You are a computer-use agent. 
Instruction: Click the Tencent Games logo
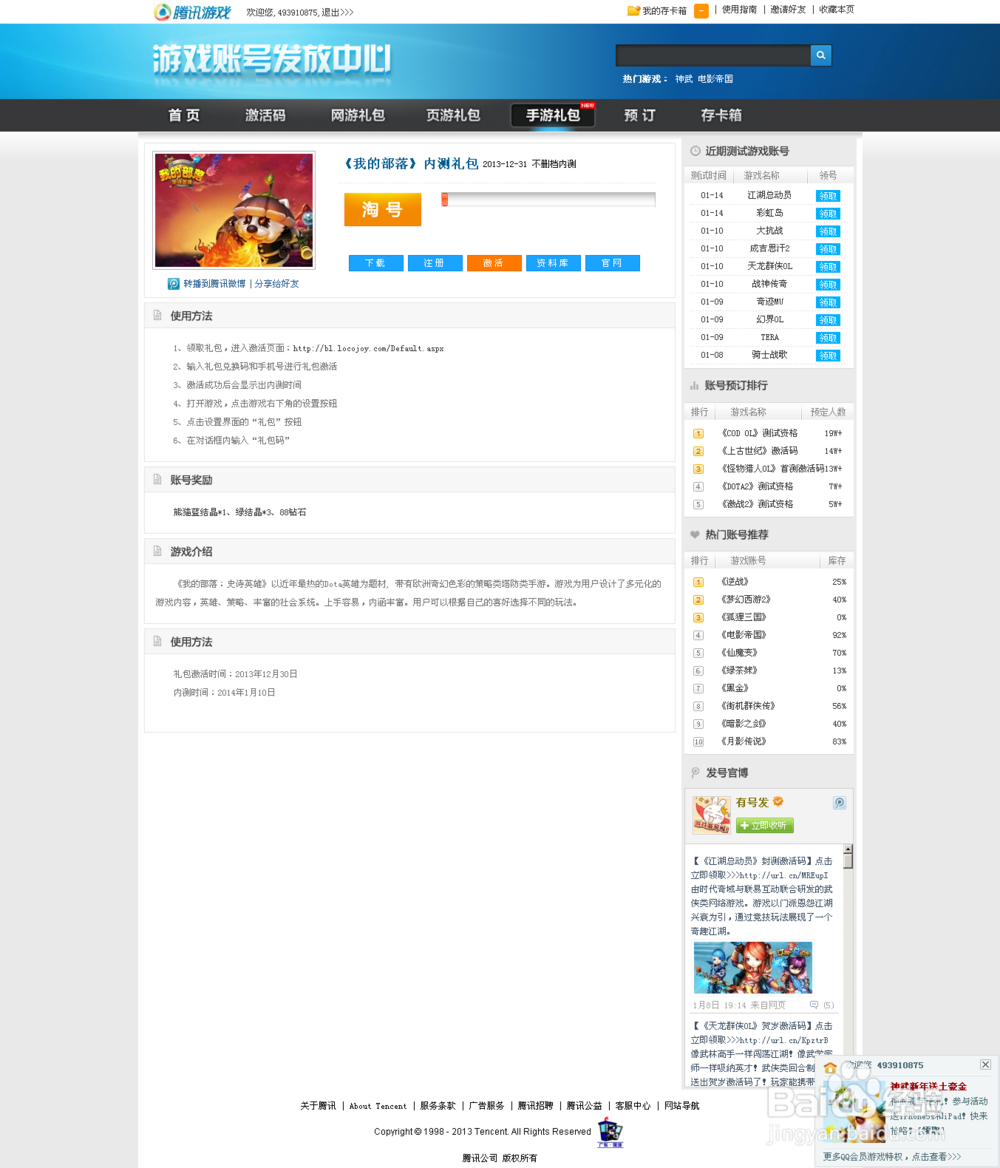pyautogui.click(x=192, y=12)
